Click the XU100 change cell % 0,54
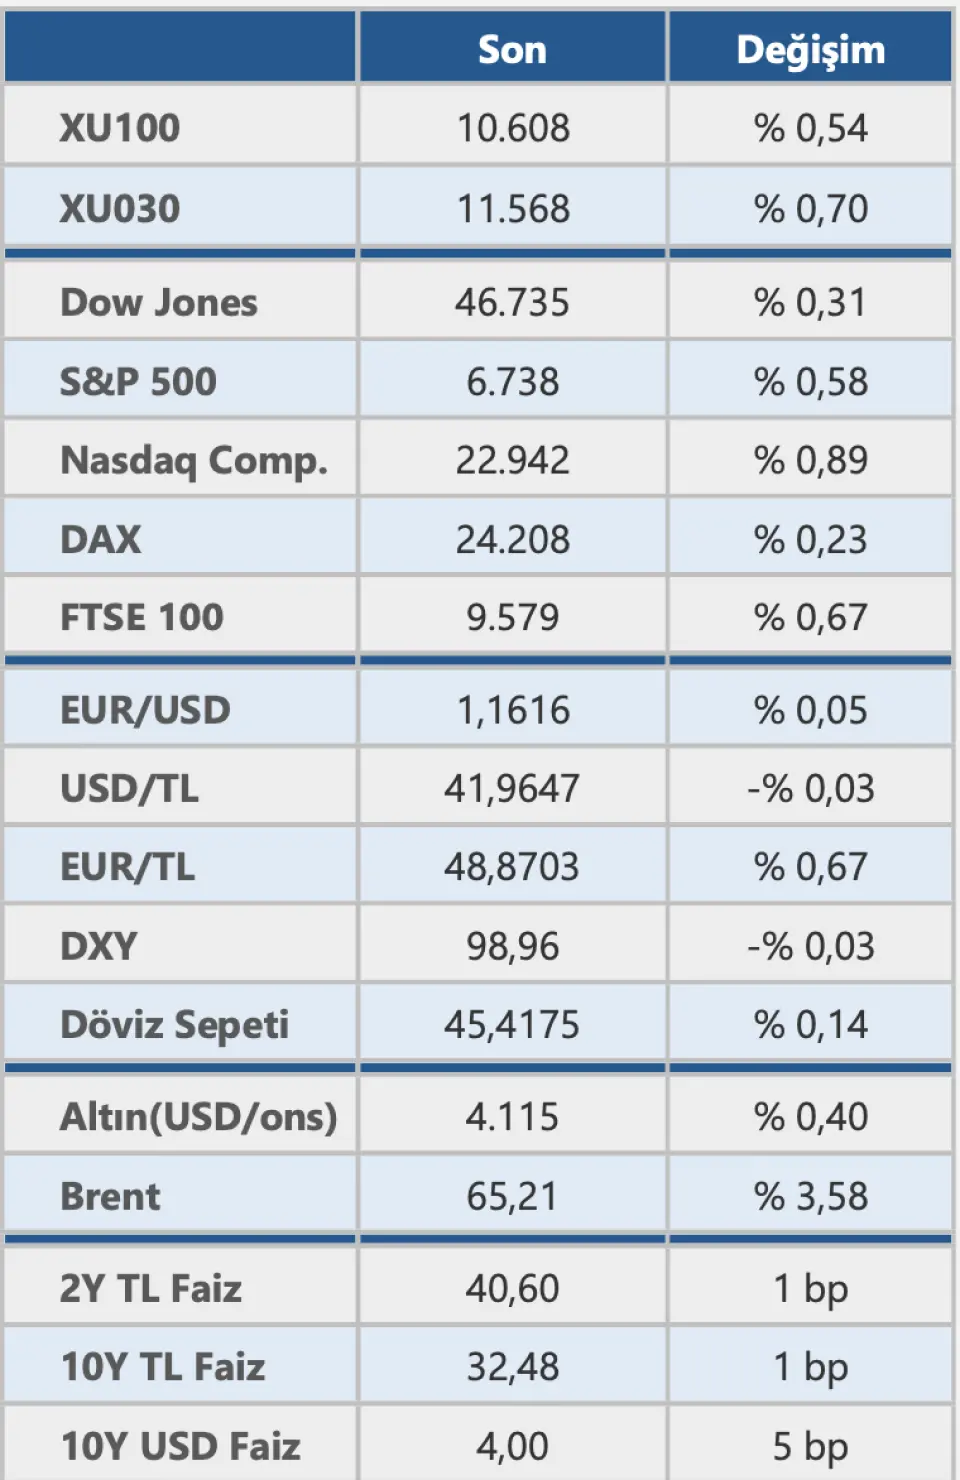Screen dimensions: 960x1480 810,128
